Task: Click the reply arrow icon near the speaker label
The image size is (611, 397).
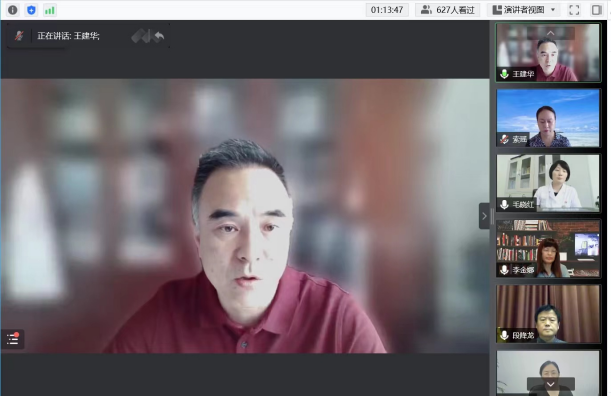Action: [159, 37]
